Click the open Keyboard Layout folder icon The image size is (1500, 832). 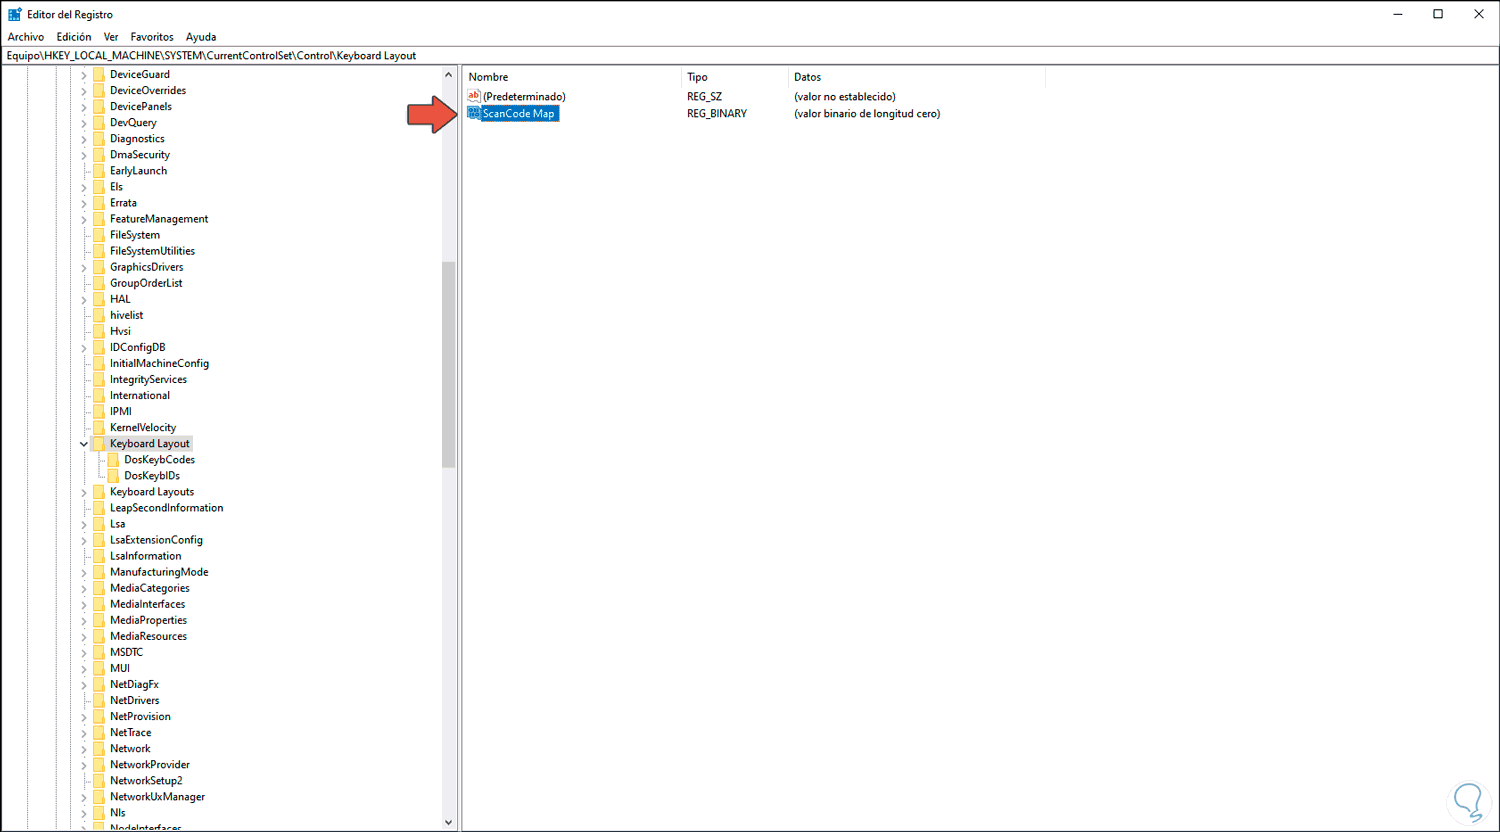pos(99,443)
